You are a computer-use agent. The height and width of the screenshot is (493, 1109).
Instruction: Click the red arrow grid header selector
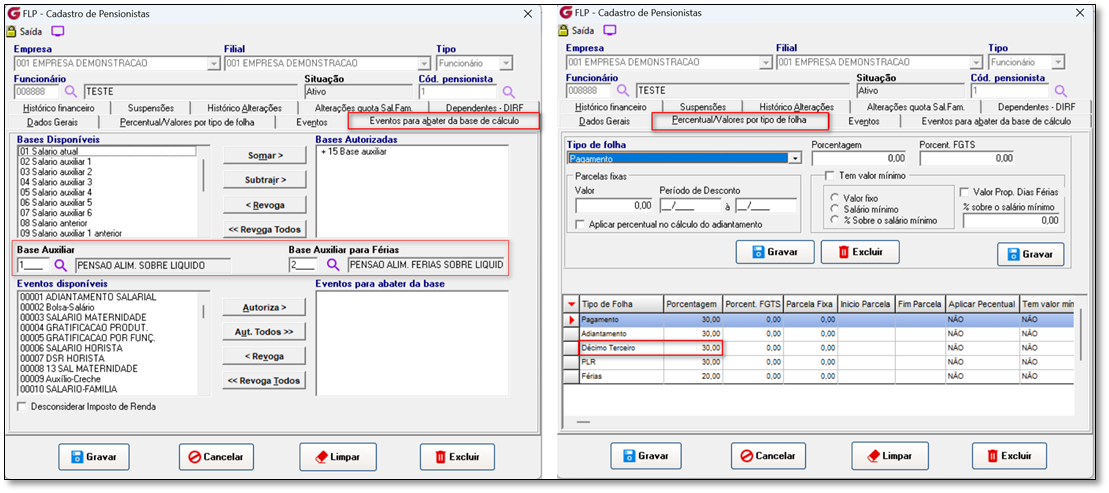pyautogui.click(x=571, y=303)
